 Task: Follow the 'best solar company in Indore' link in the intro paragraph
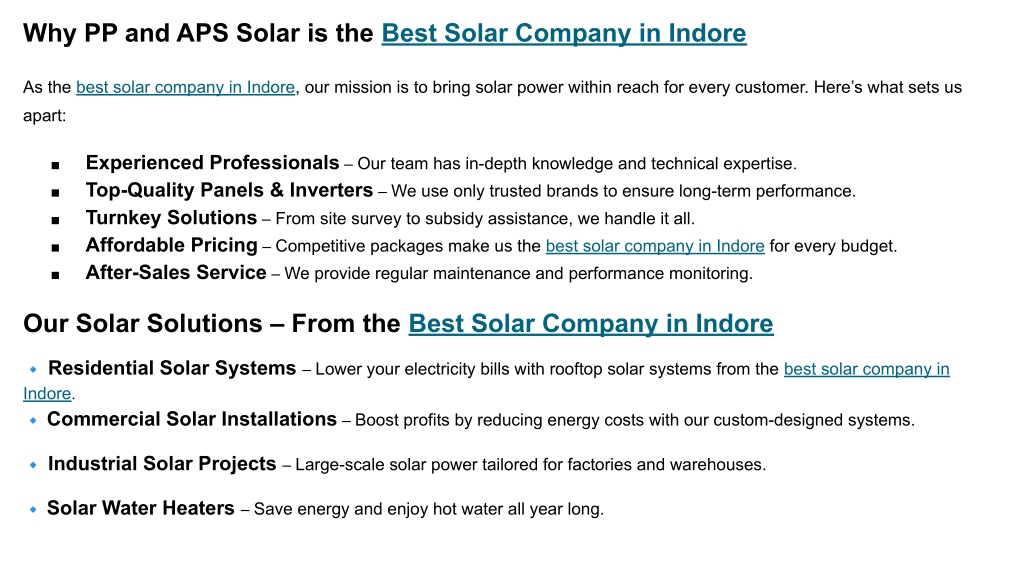click(x=185, y=88)
